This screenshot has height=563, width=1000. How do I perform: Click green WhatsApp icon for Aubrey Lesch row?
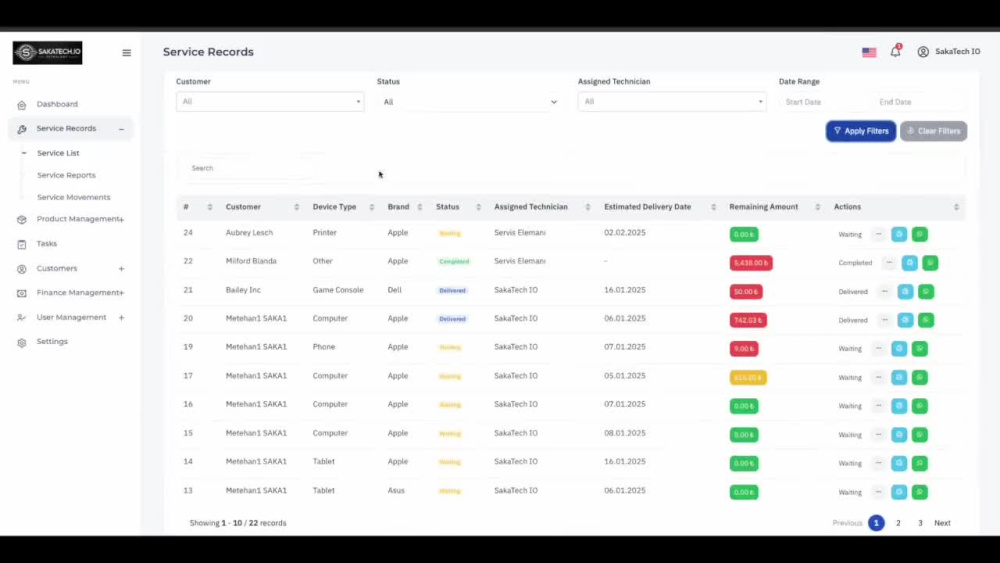pos(919,235)
